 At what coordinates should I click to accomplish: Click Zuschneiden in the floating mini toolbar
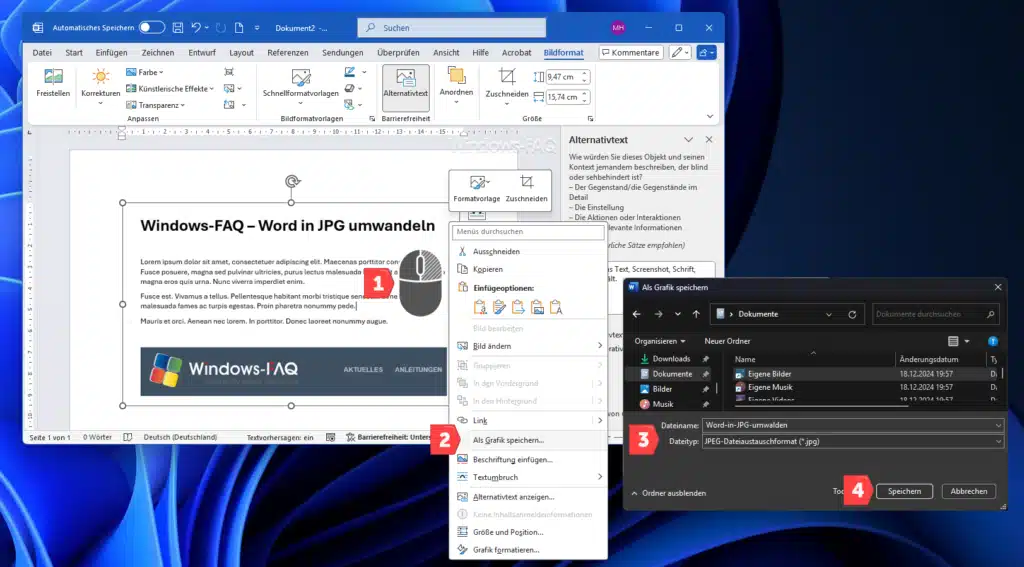526,189
